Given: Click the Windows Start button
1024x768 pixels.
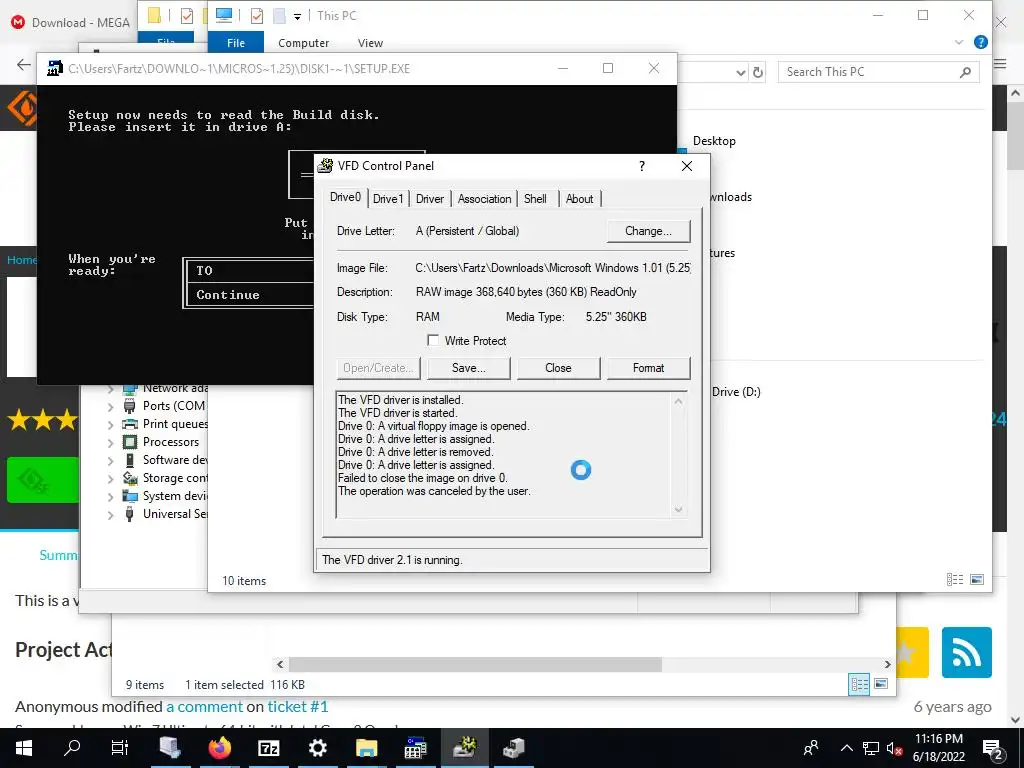Looking at the screenshot, I should click(x=24, y=748).
